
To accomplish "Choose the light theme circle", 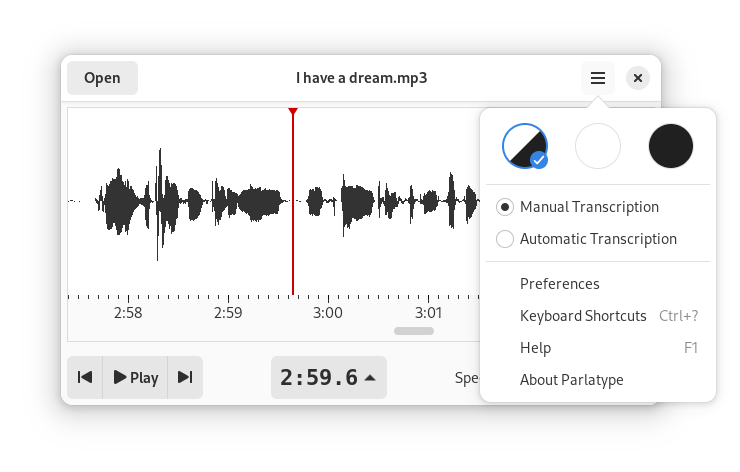I will coord(597,146).
